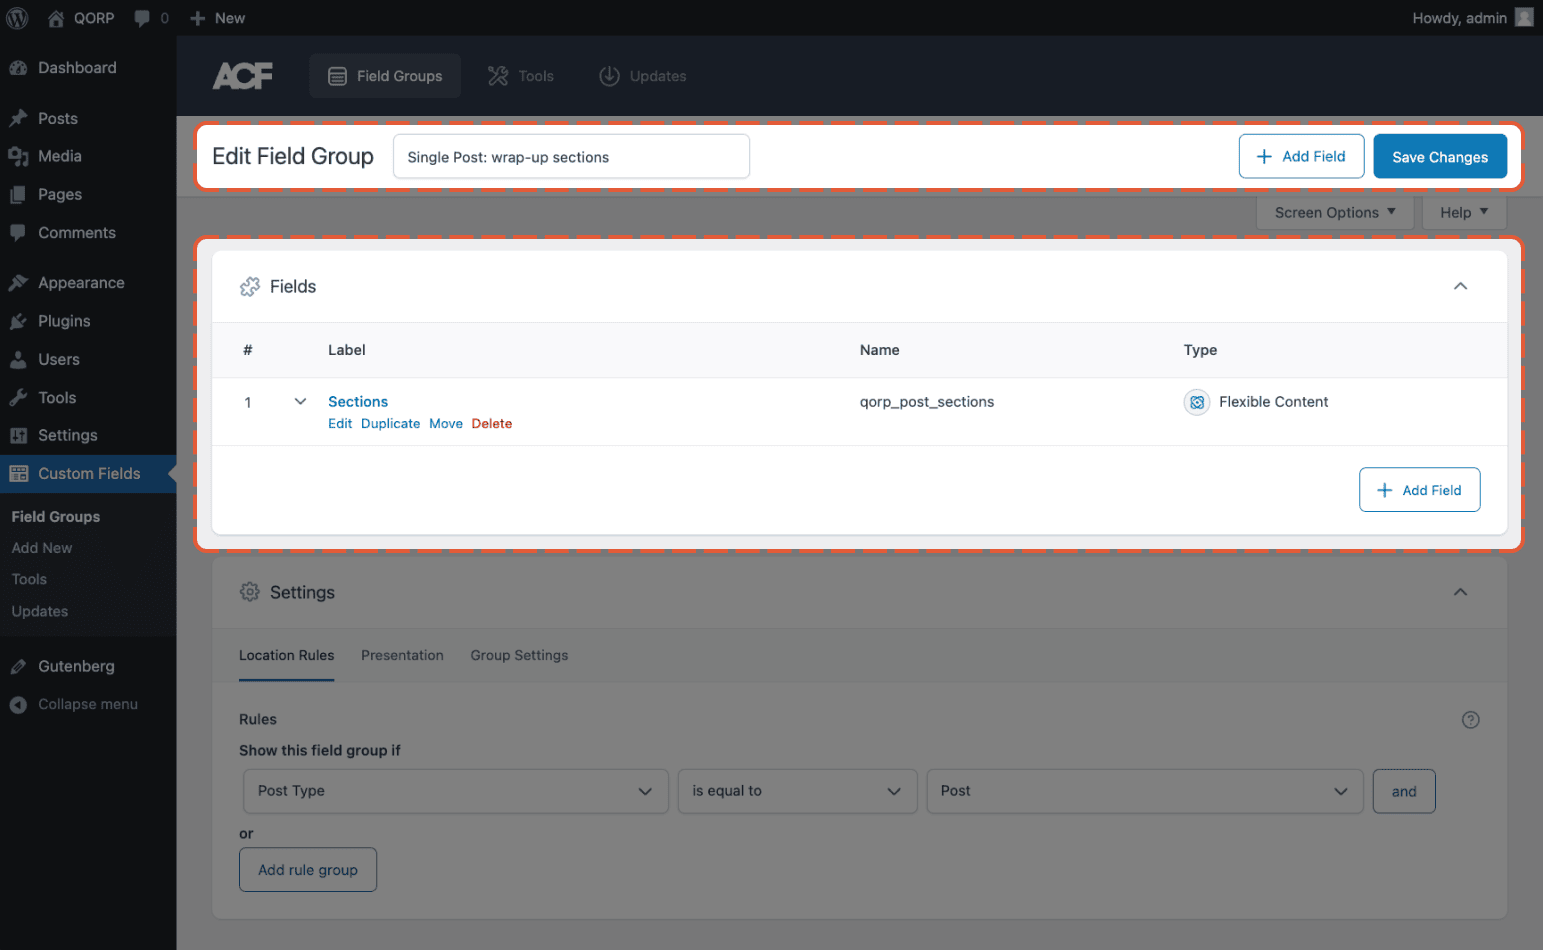
Task: Click the WordPress logo in admin bar
Action: (16, 17)
